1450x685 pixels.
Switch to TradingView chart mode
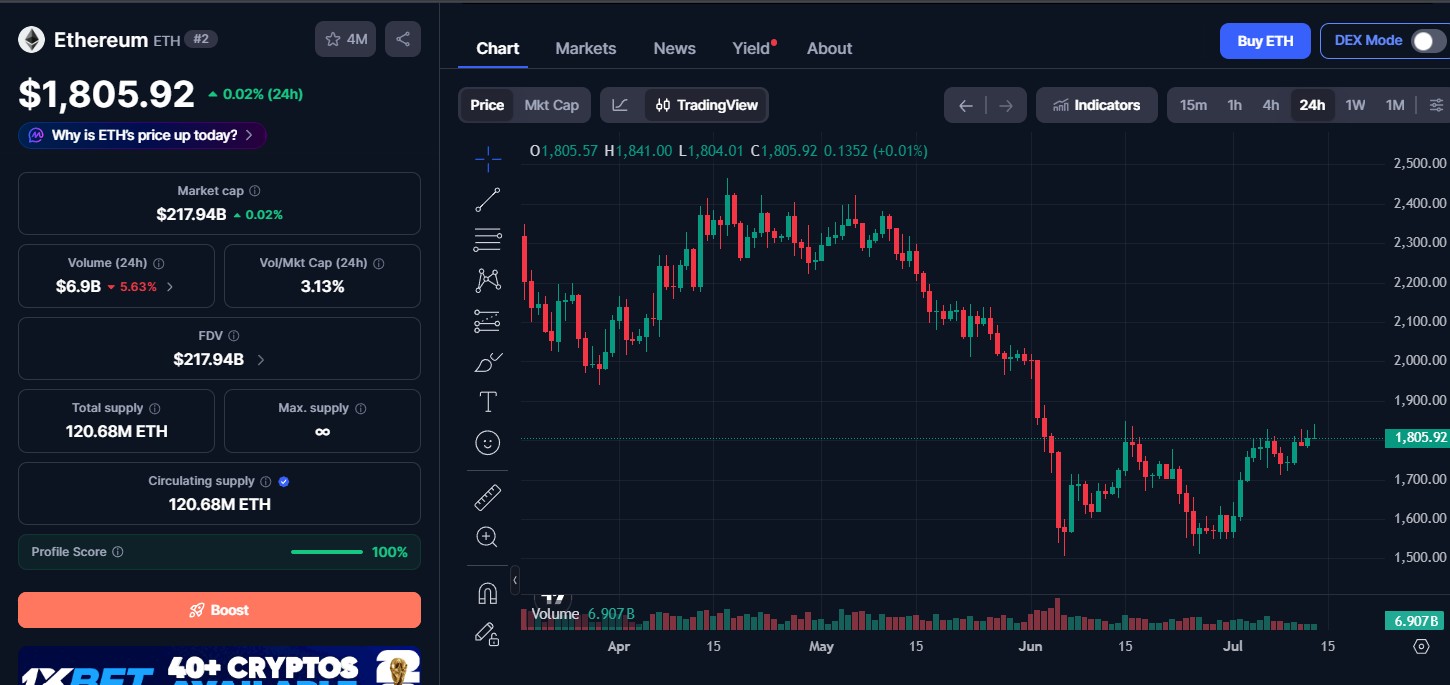pyautogui.click(x=707, y=105)
